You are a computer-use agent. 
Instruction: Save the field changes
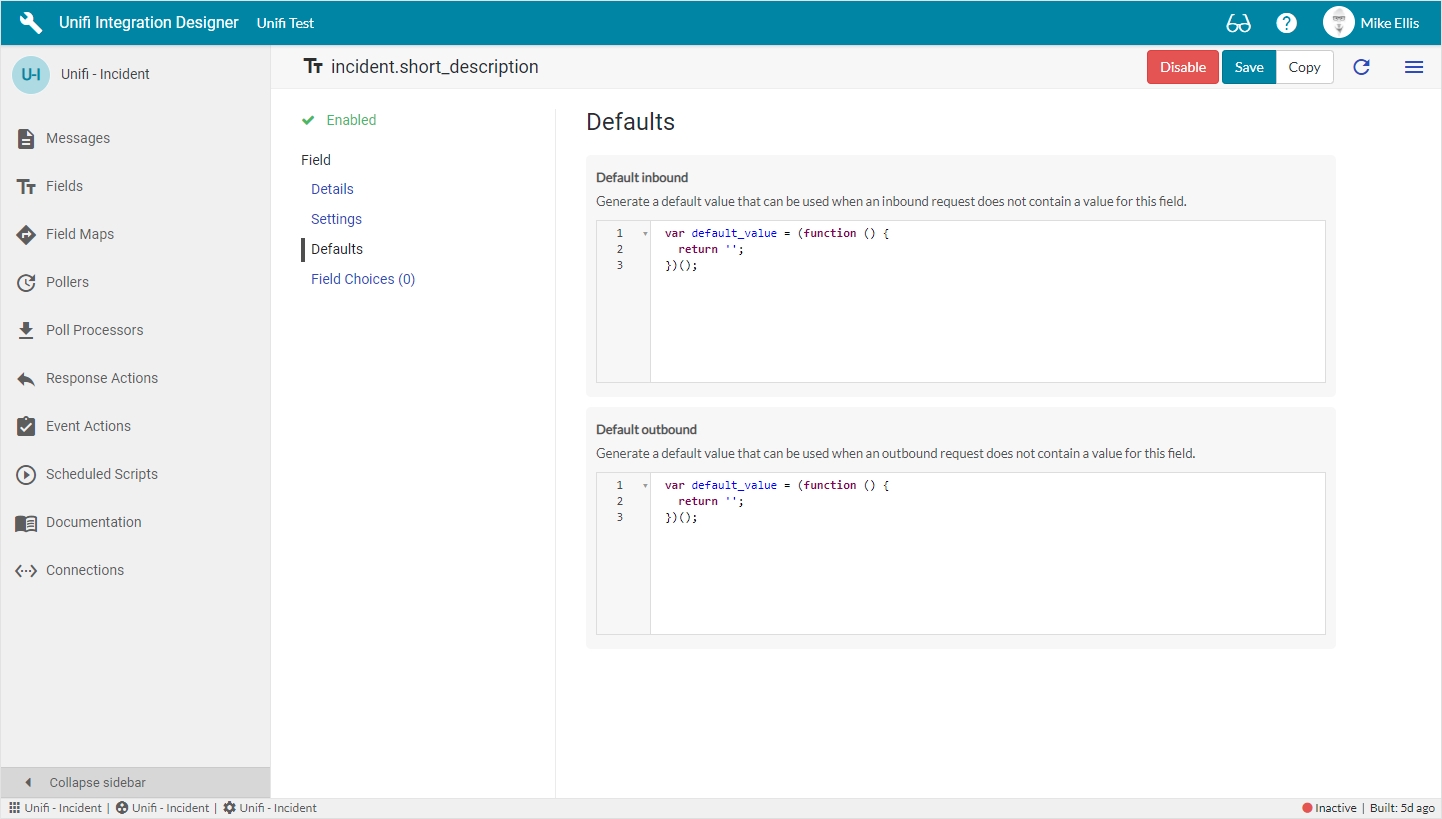click(1248, 67)
